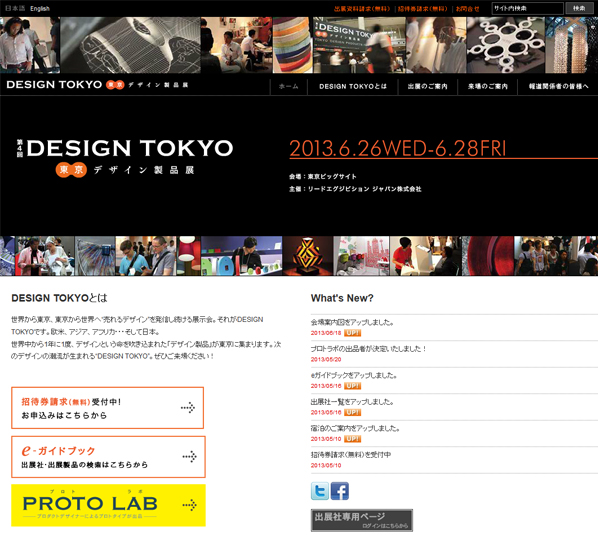Click the lit geometric lamp thumbnail

[308, 256]
